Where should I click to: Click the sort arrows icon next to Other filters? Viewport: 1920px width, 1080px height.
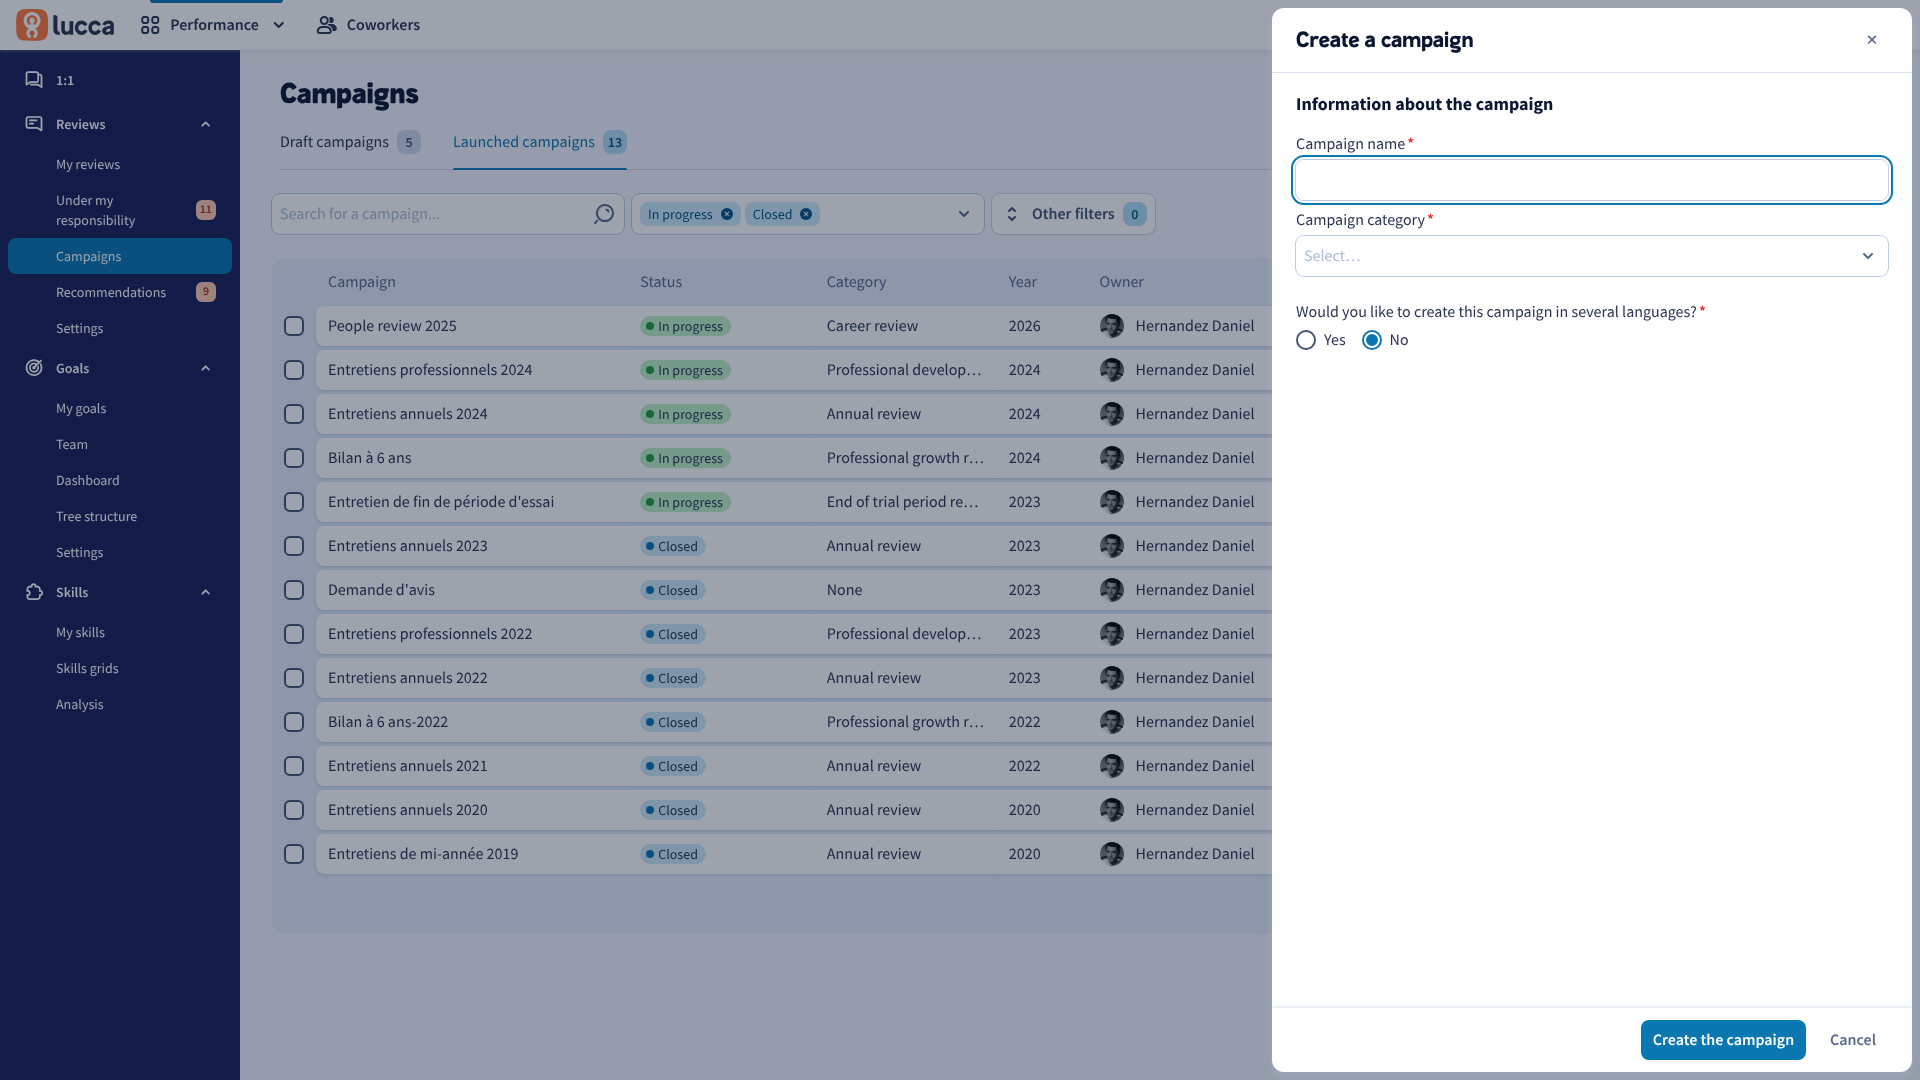[1012, 214]
